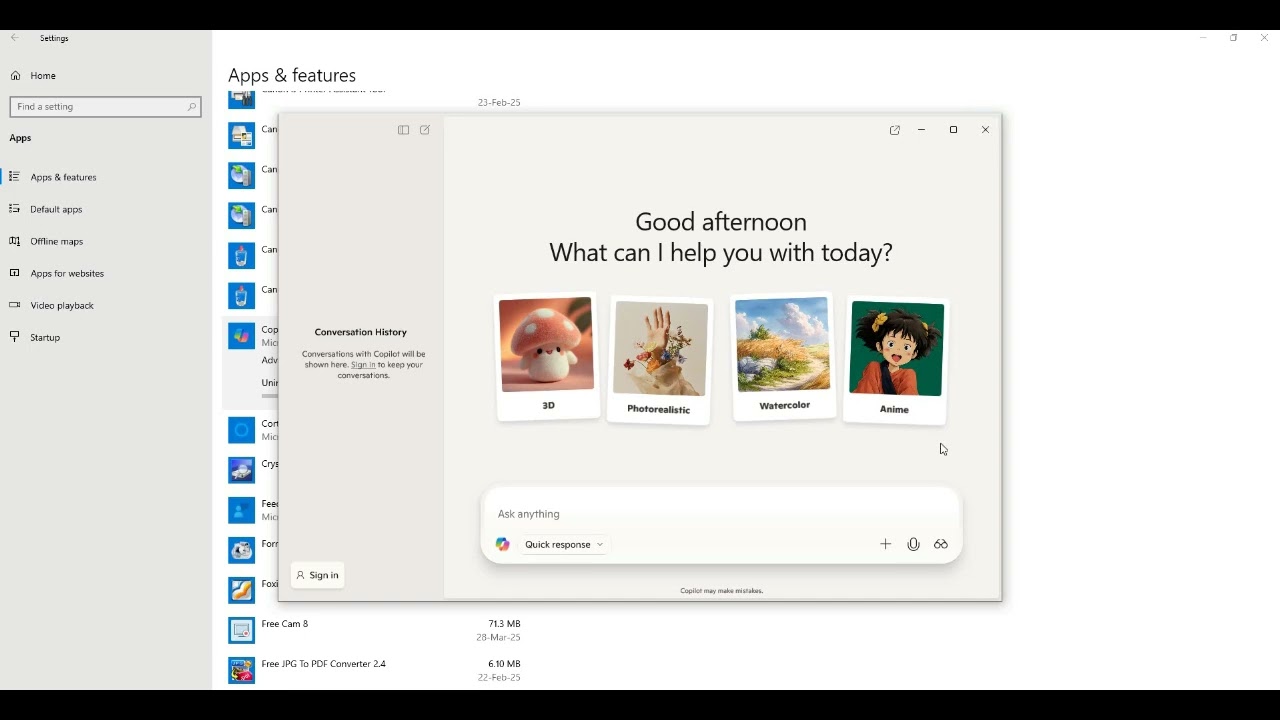Go to Home in Settings
Viewport: 1280px width, 720px height.
tap(43, 76)
